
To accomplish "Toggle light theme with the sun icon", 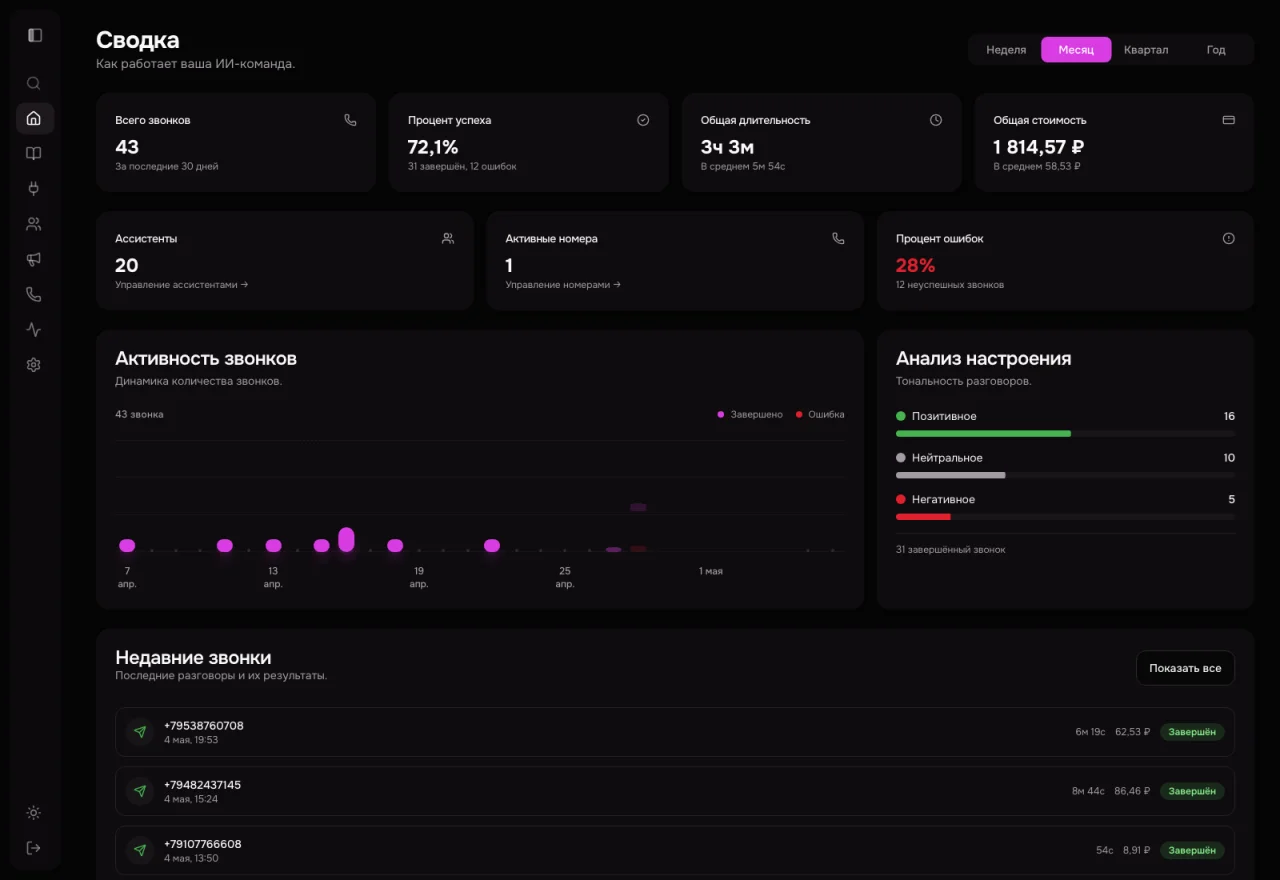I will click(x=34, y=813).
